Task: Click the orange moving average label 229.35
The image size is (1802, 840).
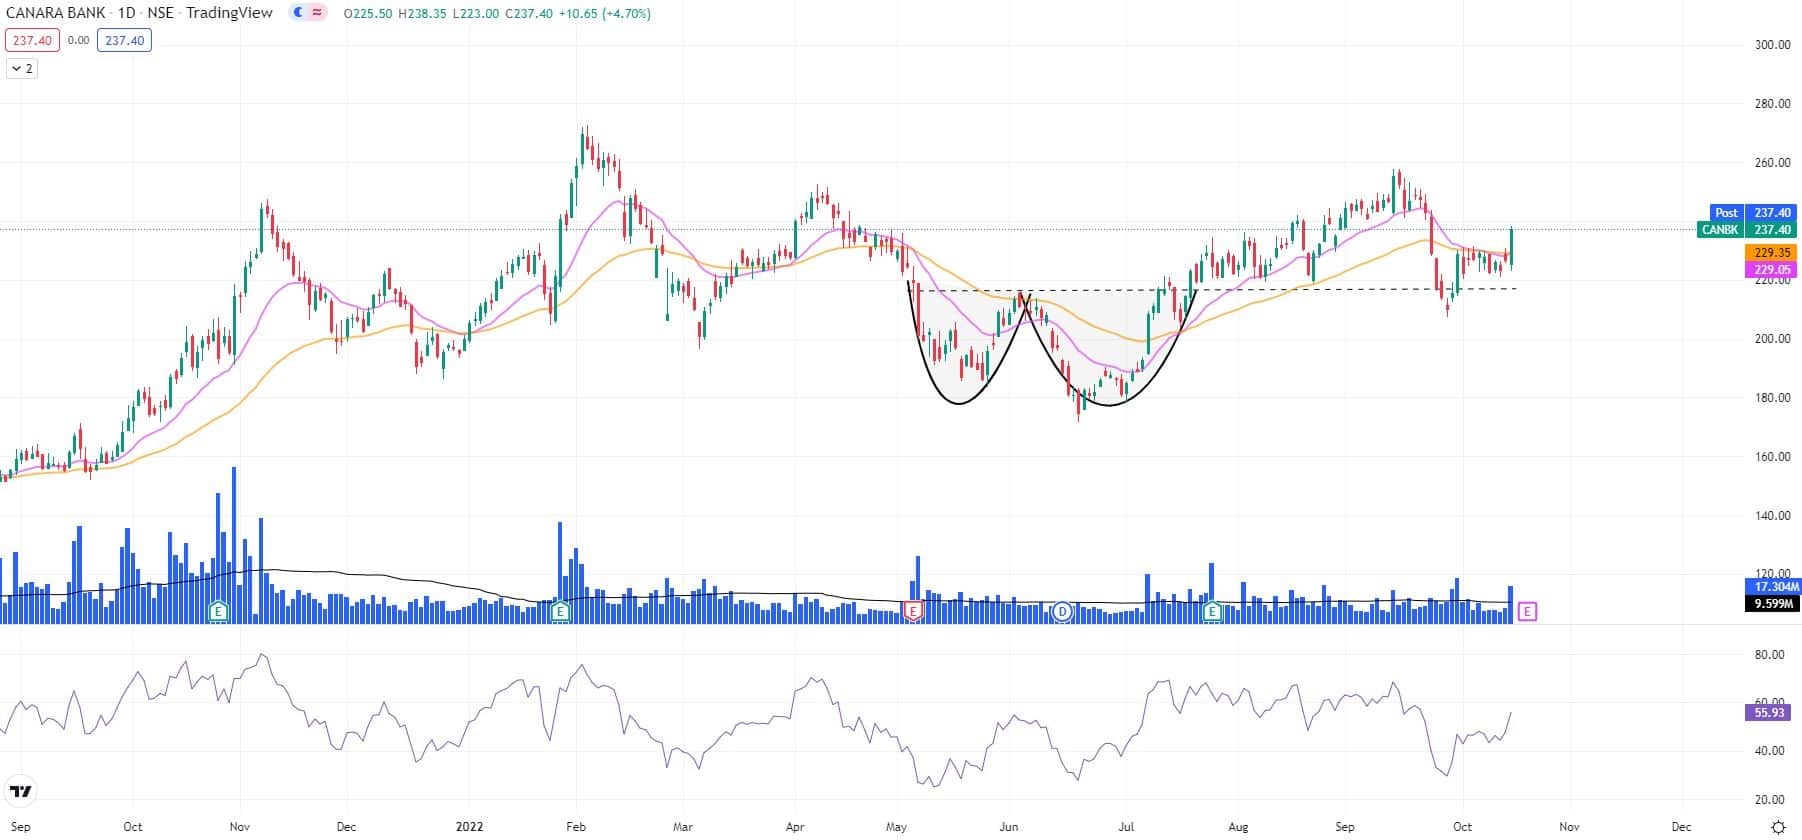Action: pos(1771,253)
